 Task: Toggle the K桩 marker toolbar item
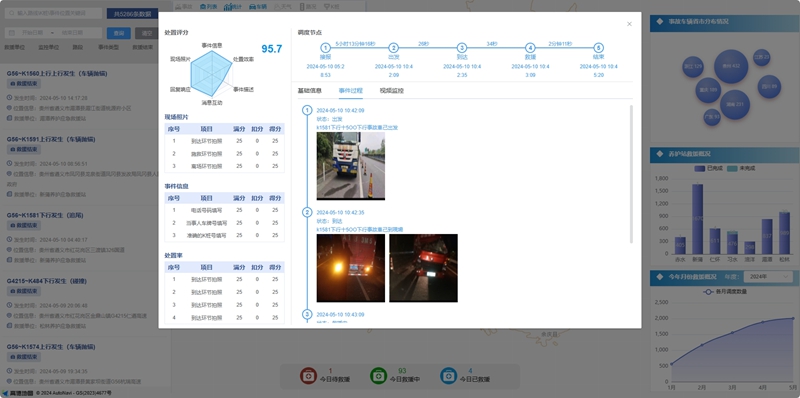click(332, 7)
